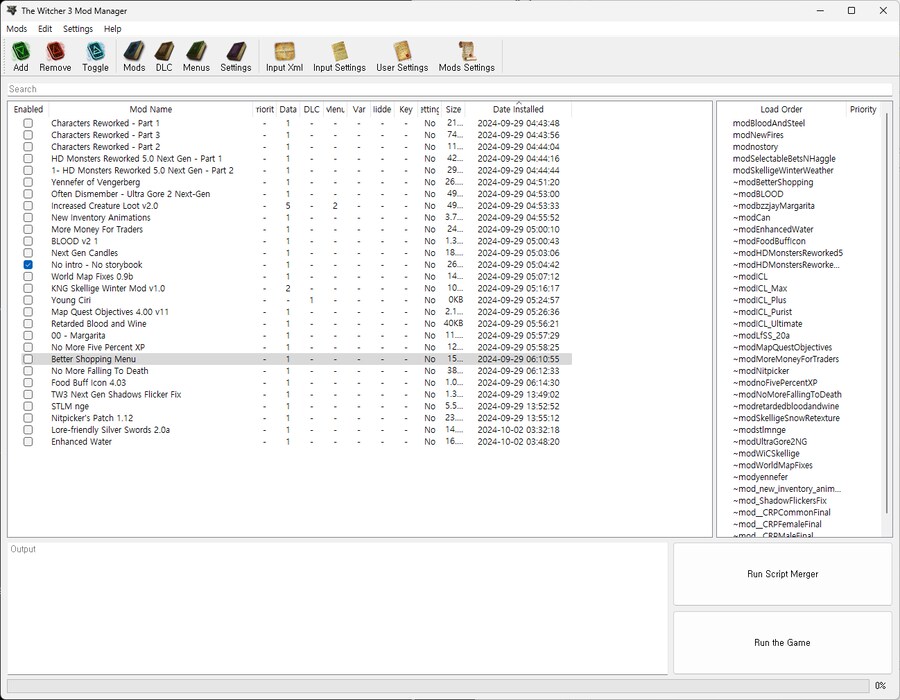Sort by Date Installed column header

(518, 109)
